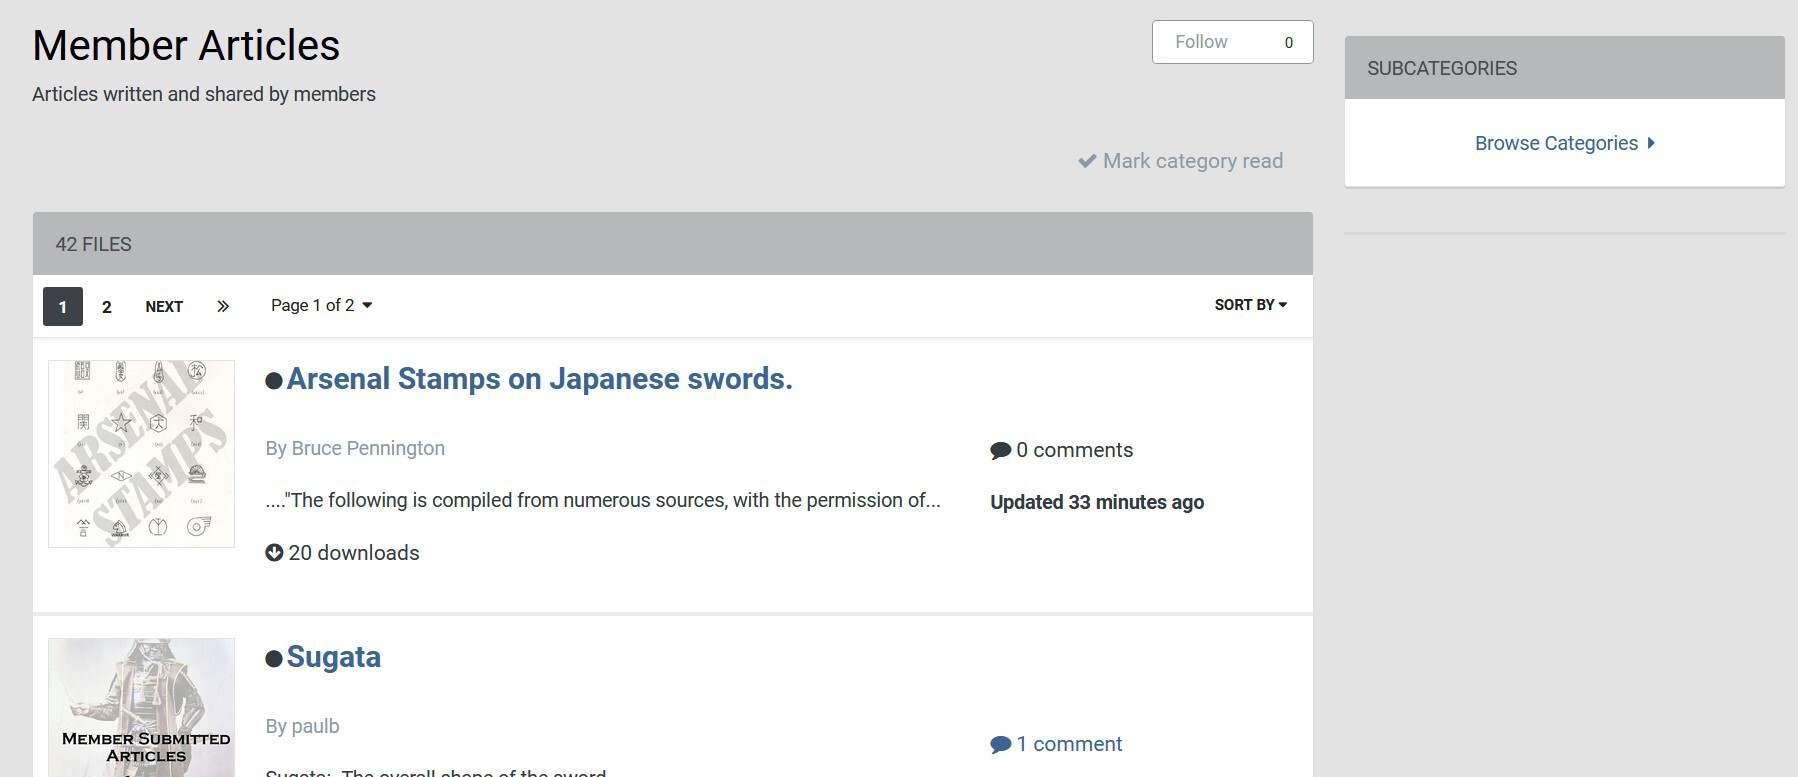This screenshot has width=1798, height=777.
Task: Open the Arsenal Stamps thumbnail image
Action: tap(141, 453)
